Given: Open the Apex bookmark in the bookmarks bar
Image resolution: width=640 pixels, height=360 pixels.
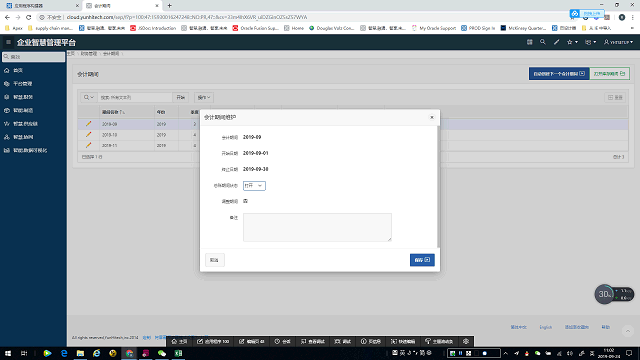Looking at the screenshot, I should tap(13, 28).
